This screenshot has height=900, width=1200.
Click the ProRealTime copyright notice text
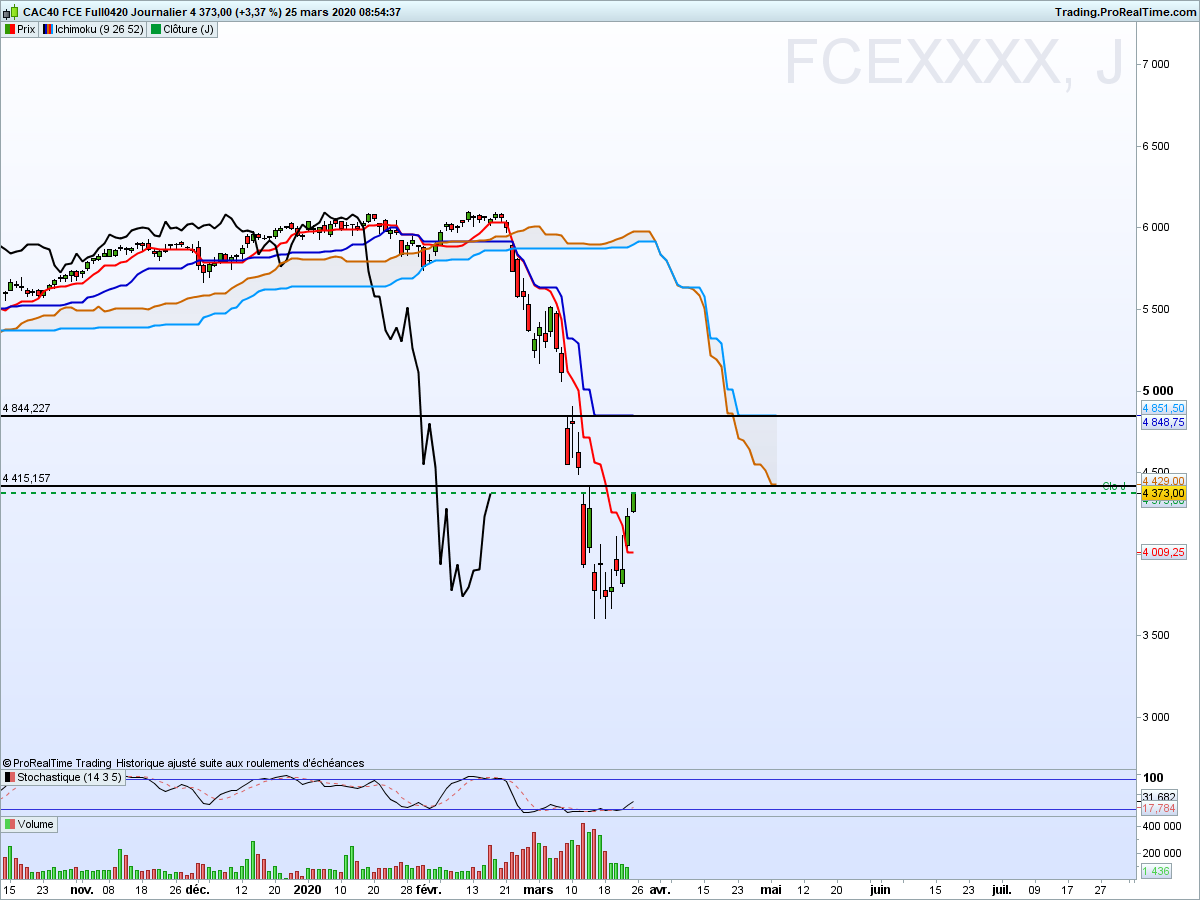pos(183,763)
